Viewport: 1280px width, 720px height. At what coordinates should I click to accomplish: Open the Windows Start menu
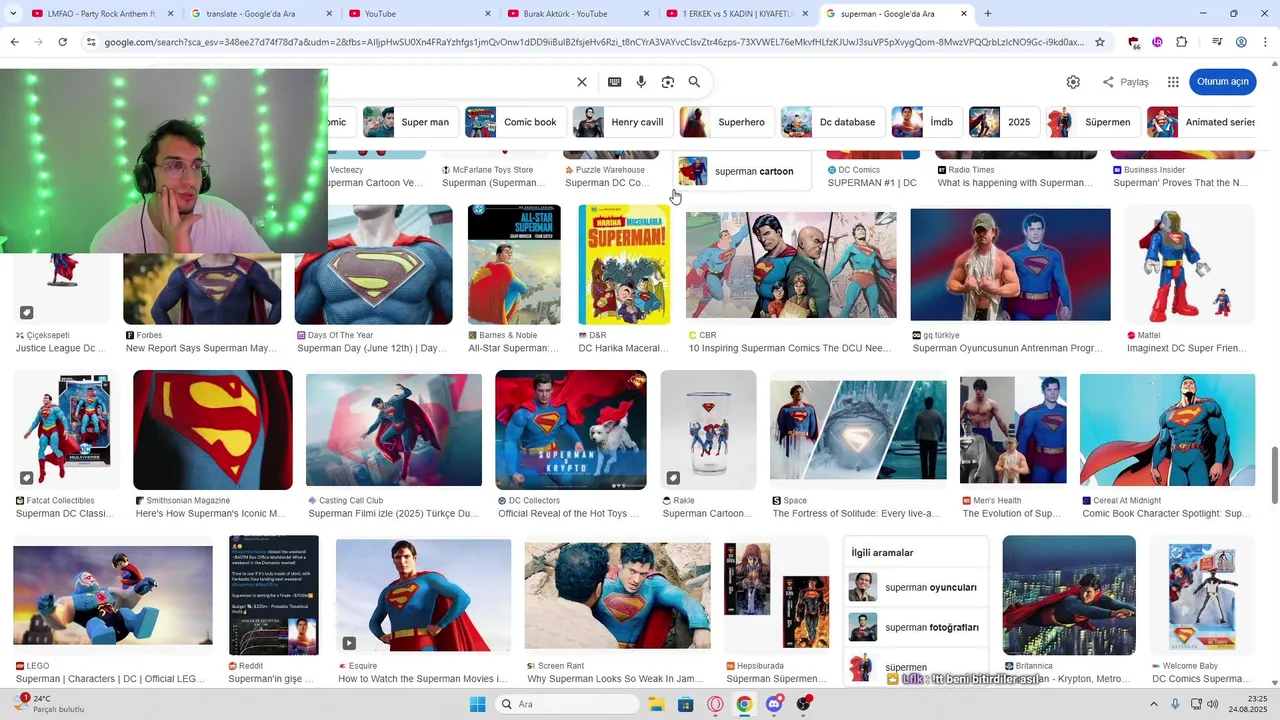[x=477, y=704]
